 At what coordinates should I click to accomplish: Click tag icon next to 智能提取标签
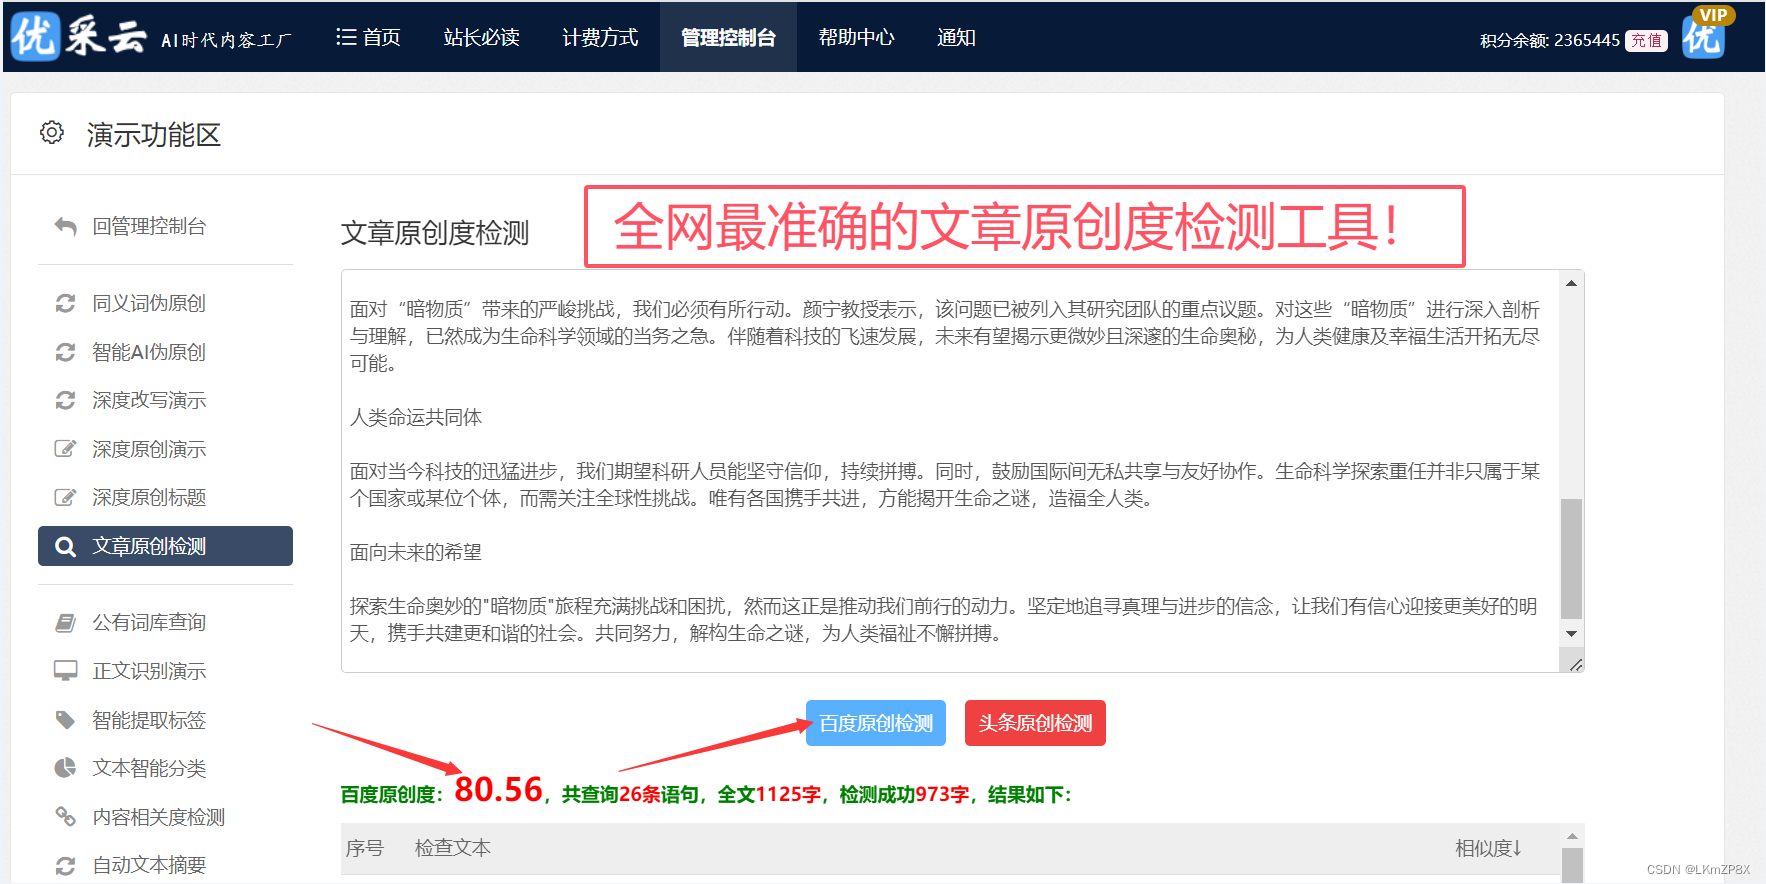65,720
